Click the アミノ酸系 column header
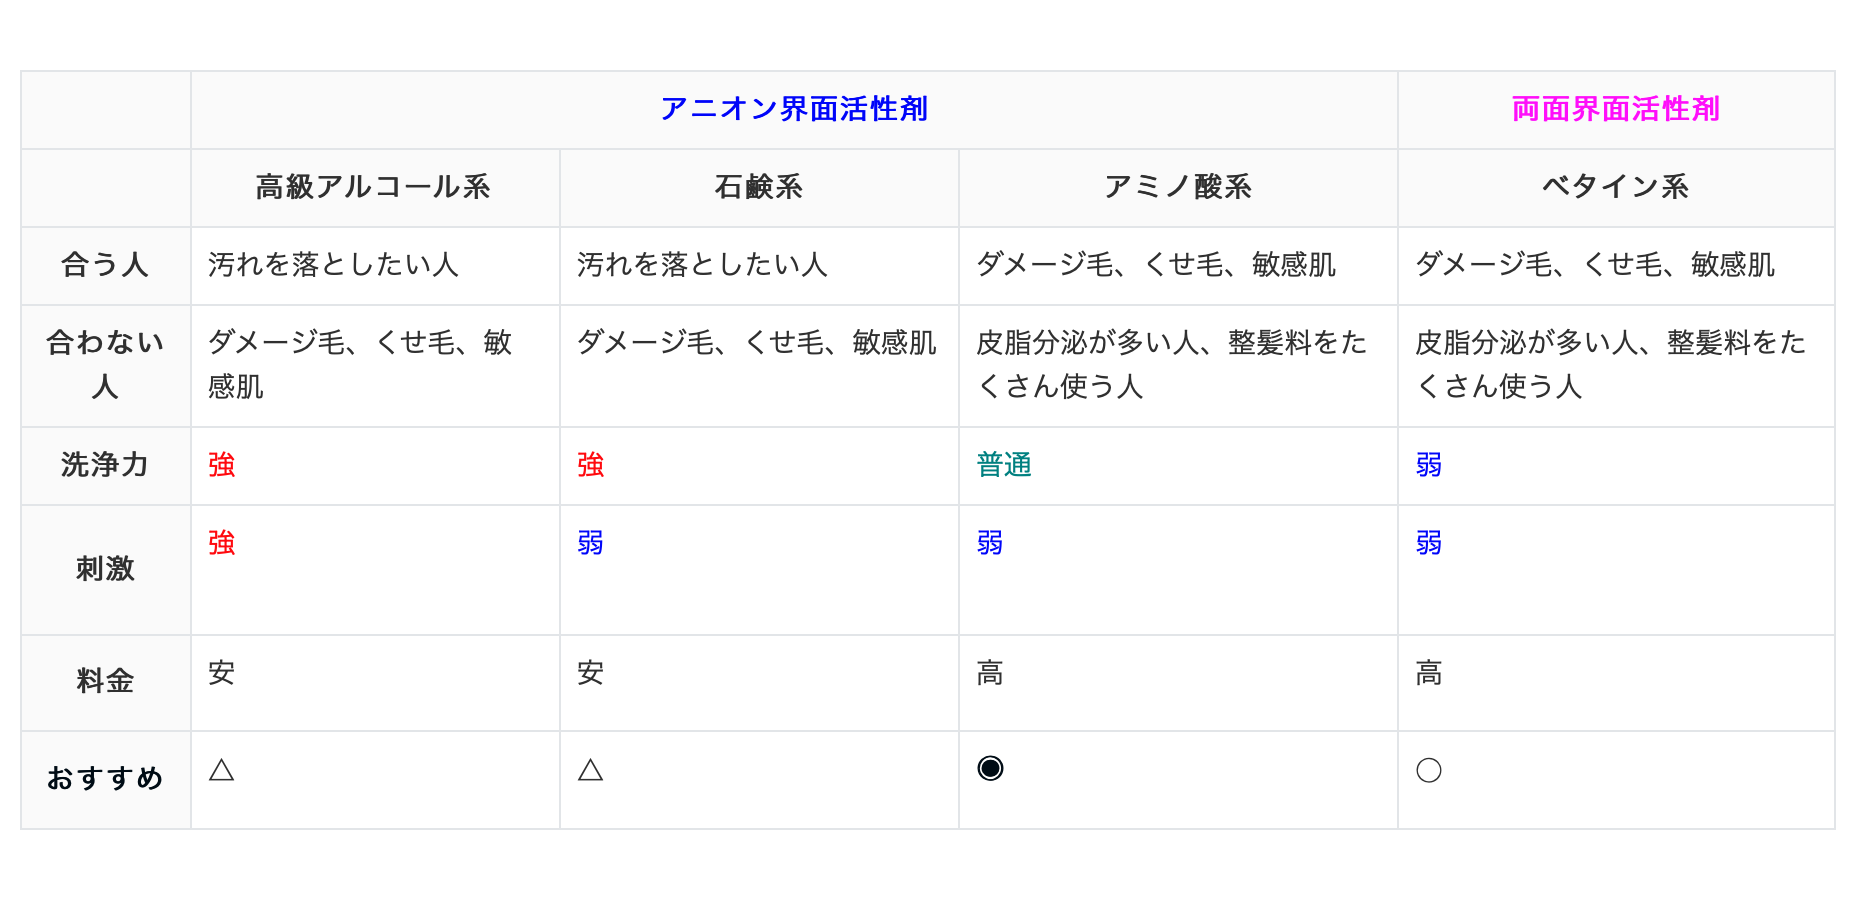Screen dimensions: 1852x910 pyautogui.click(x=1177, y=187)
